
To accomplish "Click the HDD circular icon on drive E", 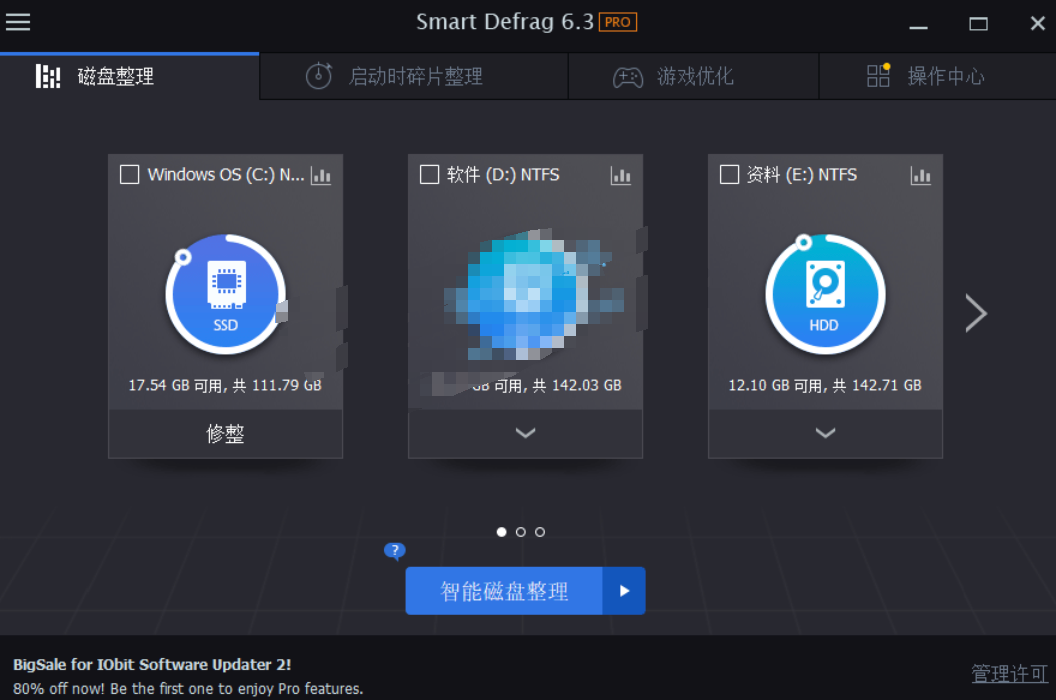I will [825, 293].
